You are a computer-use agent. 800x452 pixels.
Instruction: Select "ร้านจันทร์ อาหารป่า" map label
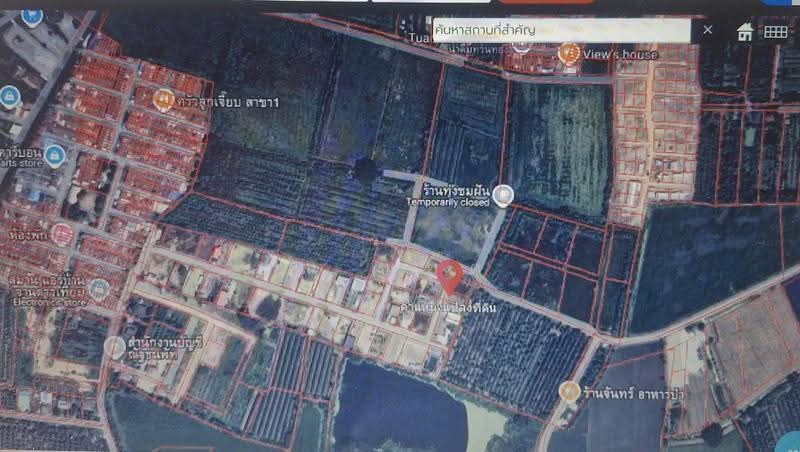(634, 394)
